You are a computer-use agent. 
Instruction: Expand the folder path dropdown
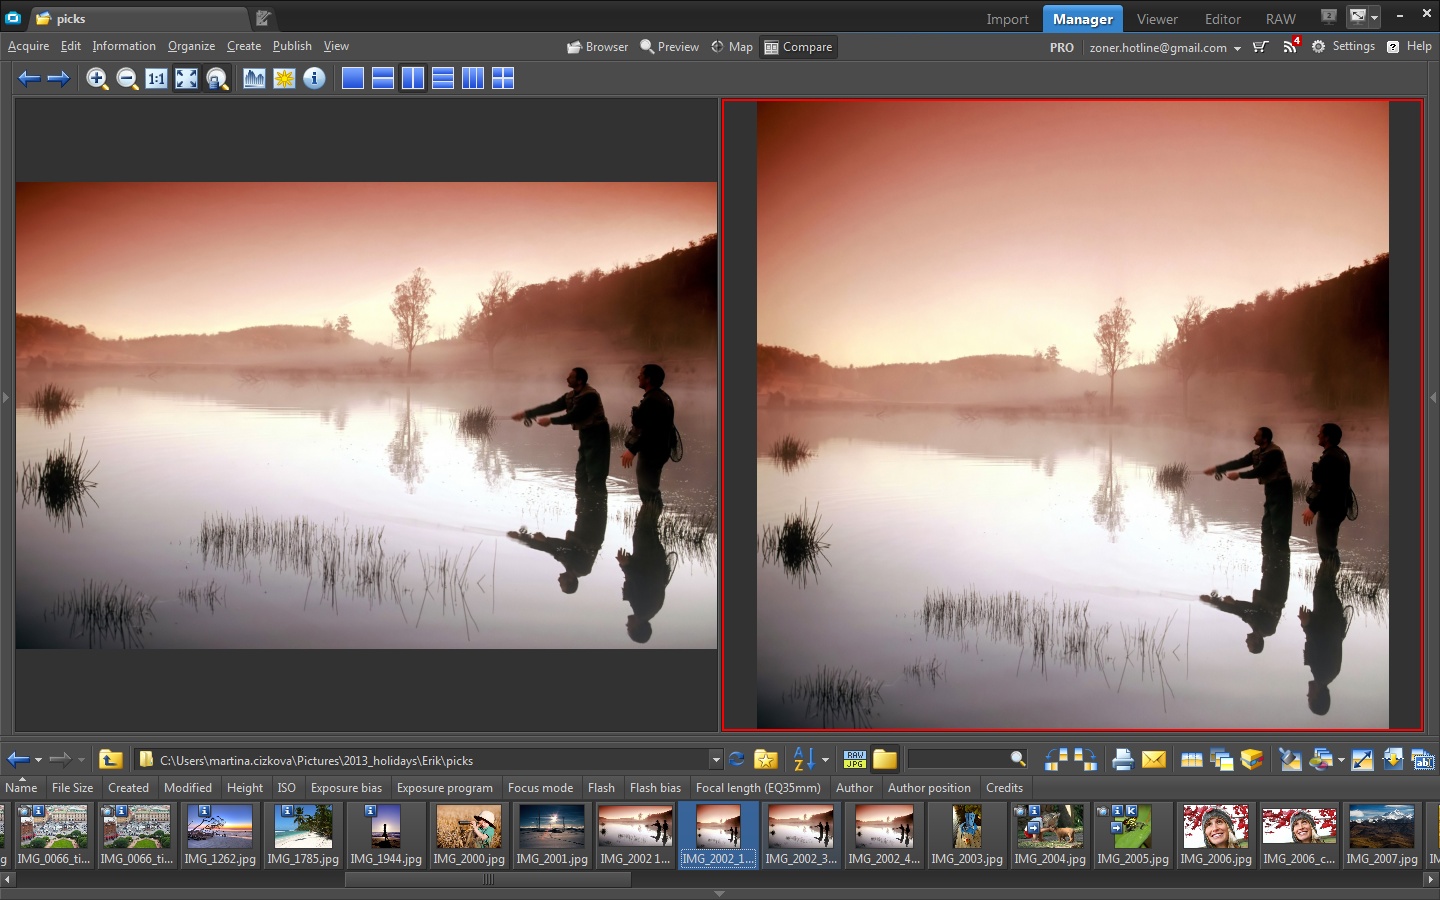click(715, 760)
